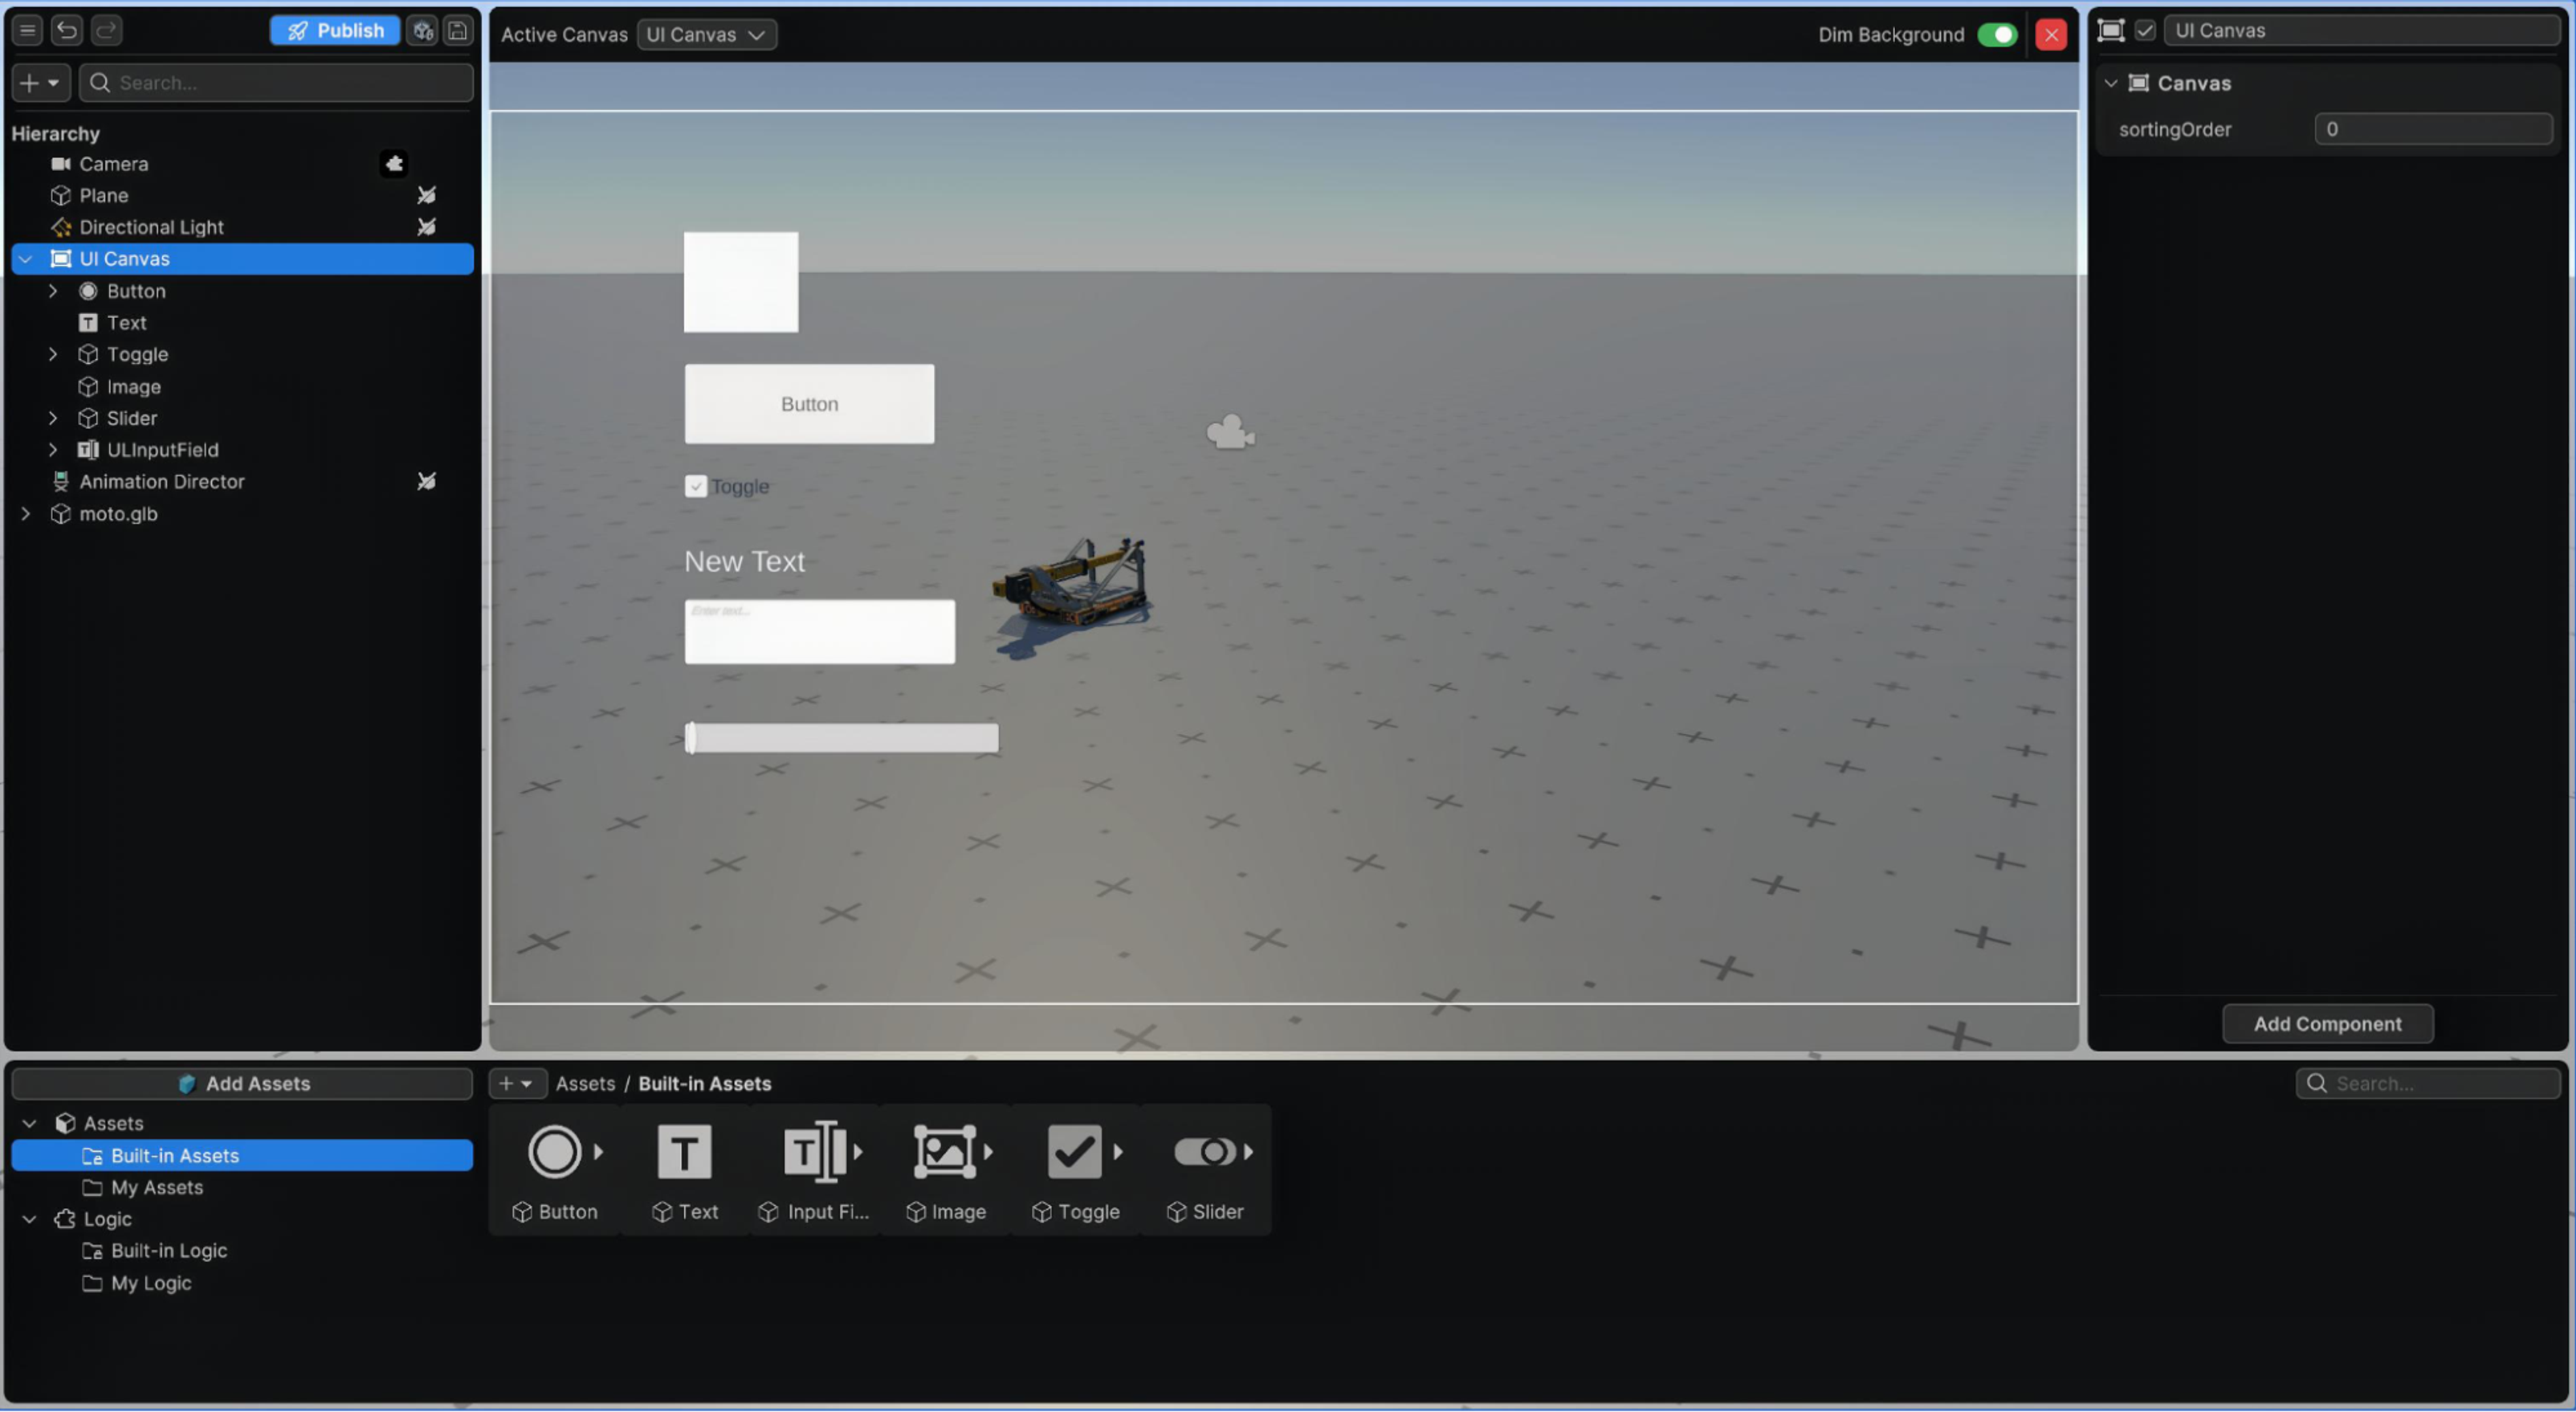Viewport: 2576px width, 1412px height.
Task: Open the Active Canvas dropdown
Action: pyautogui.click(x=706, y=34)
